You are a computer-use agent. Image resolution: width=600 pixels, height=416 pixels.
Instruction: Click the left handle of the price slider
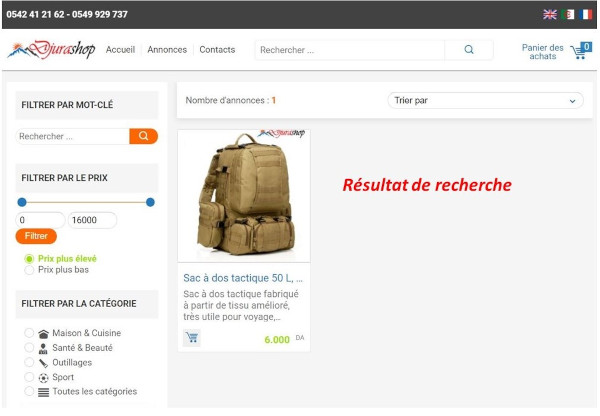[22, 202]
